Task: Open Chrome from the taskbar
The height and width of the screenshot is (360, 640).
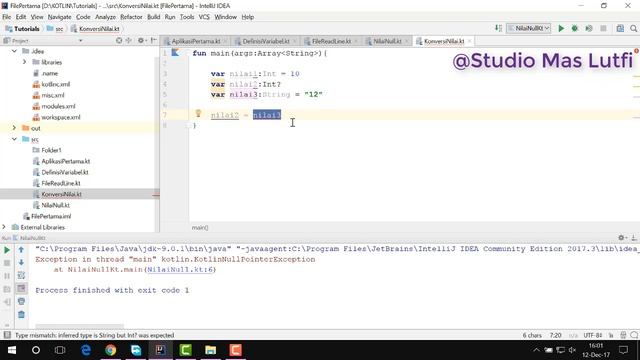Action: tap(110, 350)
